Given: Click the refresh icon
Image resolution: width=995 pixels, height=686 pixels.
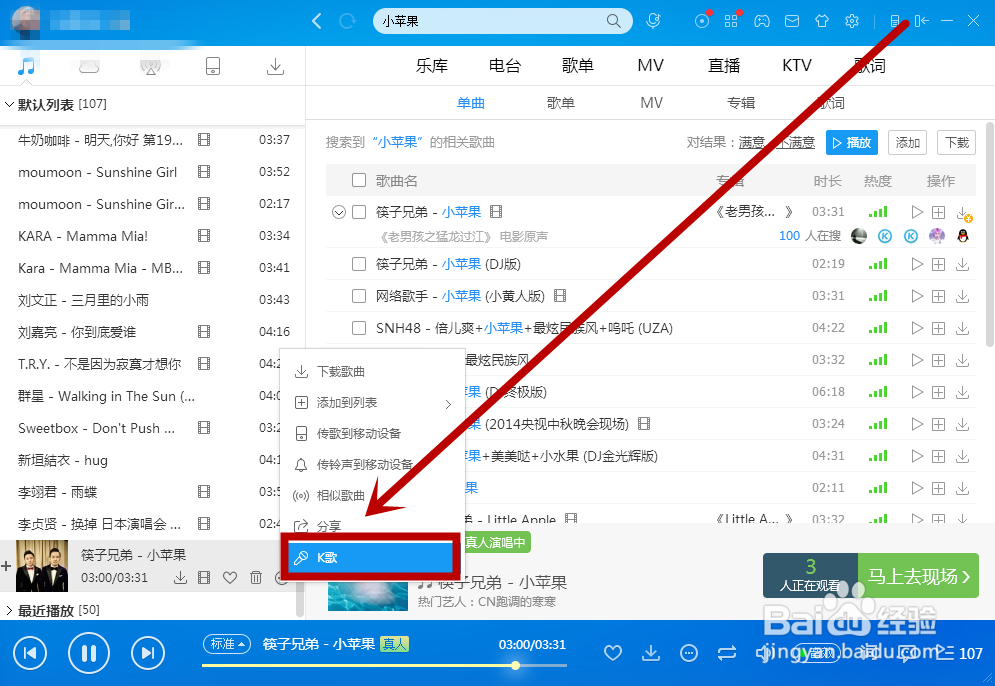Looking at the screenshot, I should click(x=347, y=21).
